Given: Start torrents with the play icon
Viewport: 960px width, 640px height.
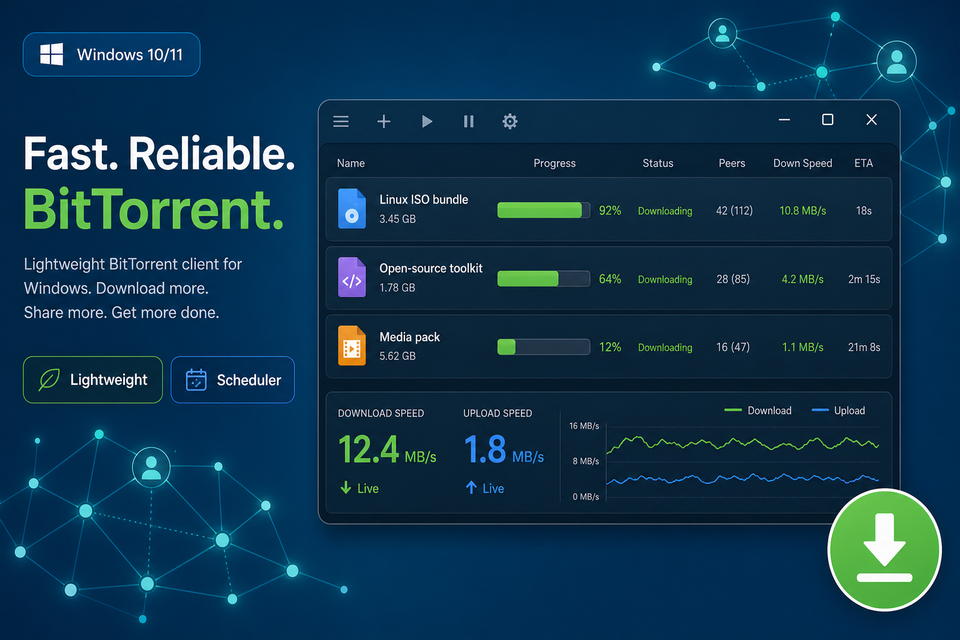Looking at the screenshot, I should pyautogui.click(x=427, y=121).
